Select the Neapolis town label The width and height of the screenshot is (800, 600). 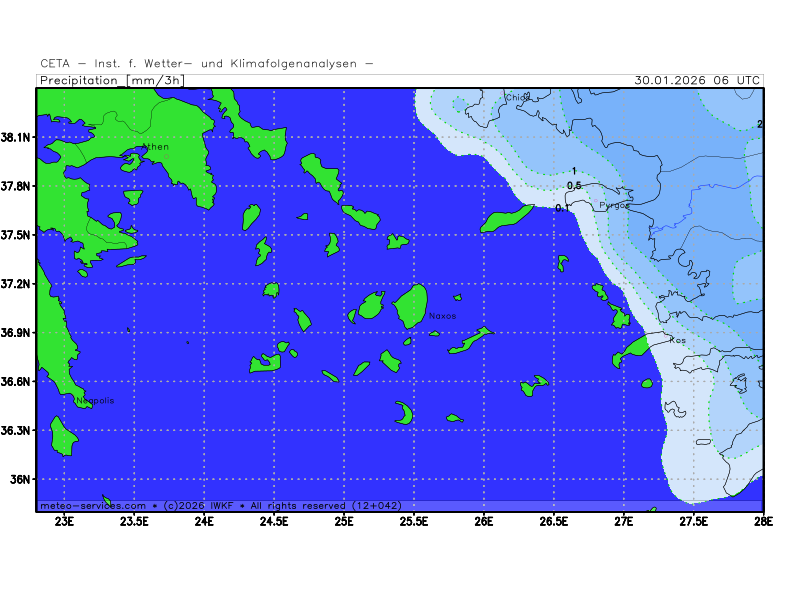pos(95,401)
